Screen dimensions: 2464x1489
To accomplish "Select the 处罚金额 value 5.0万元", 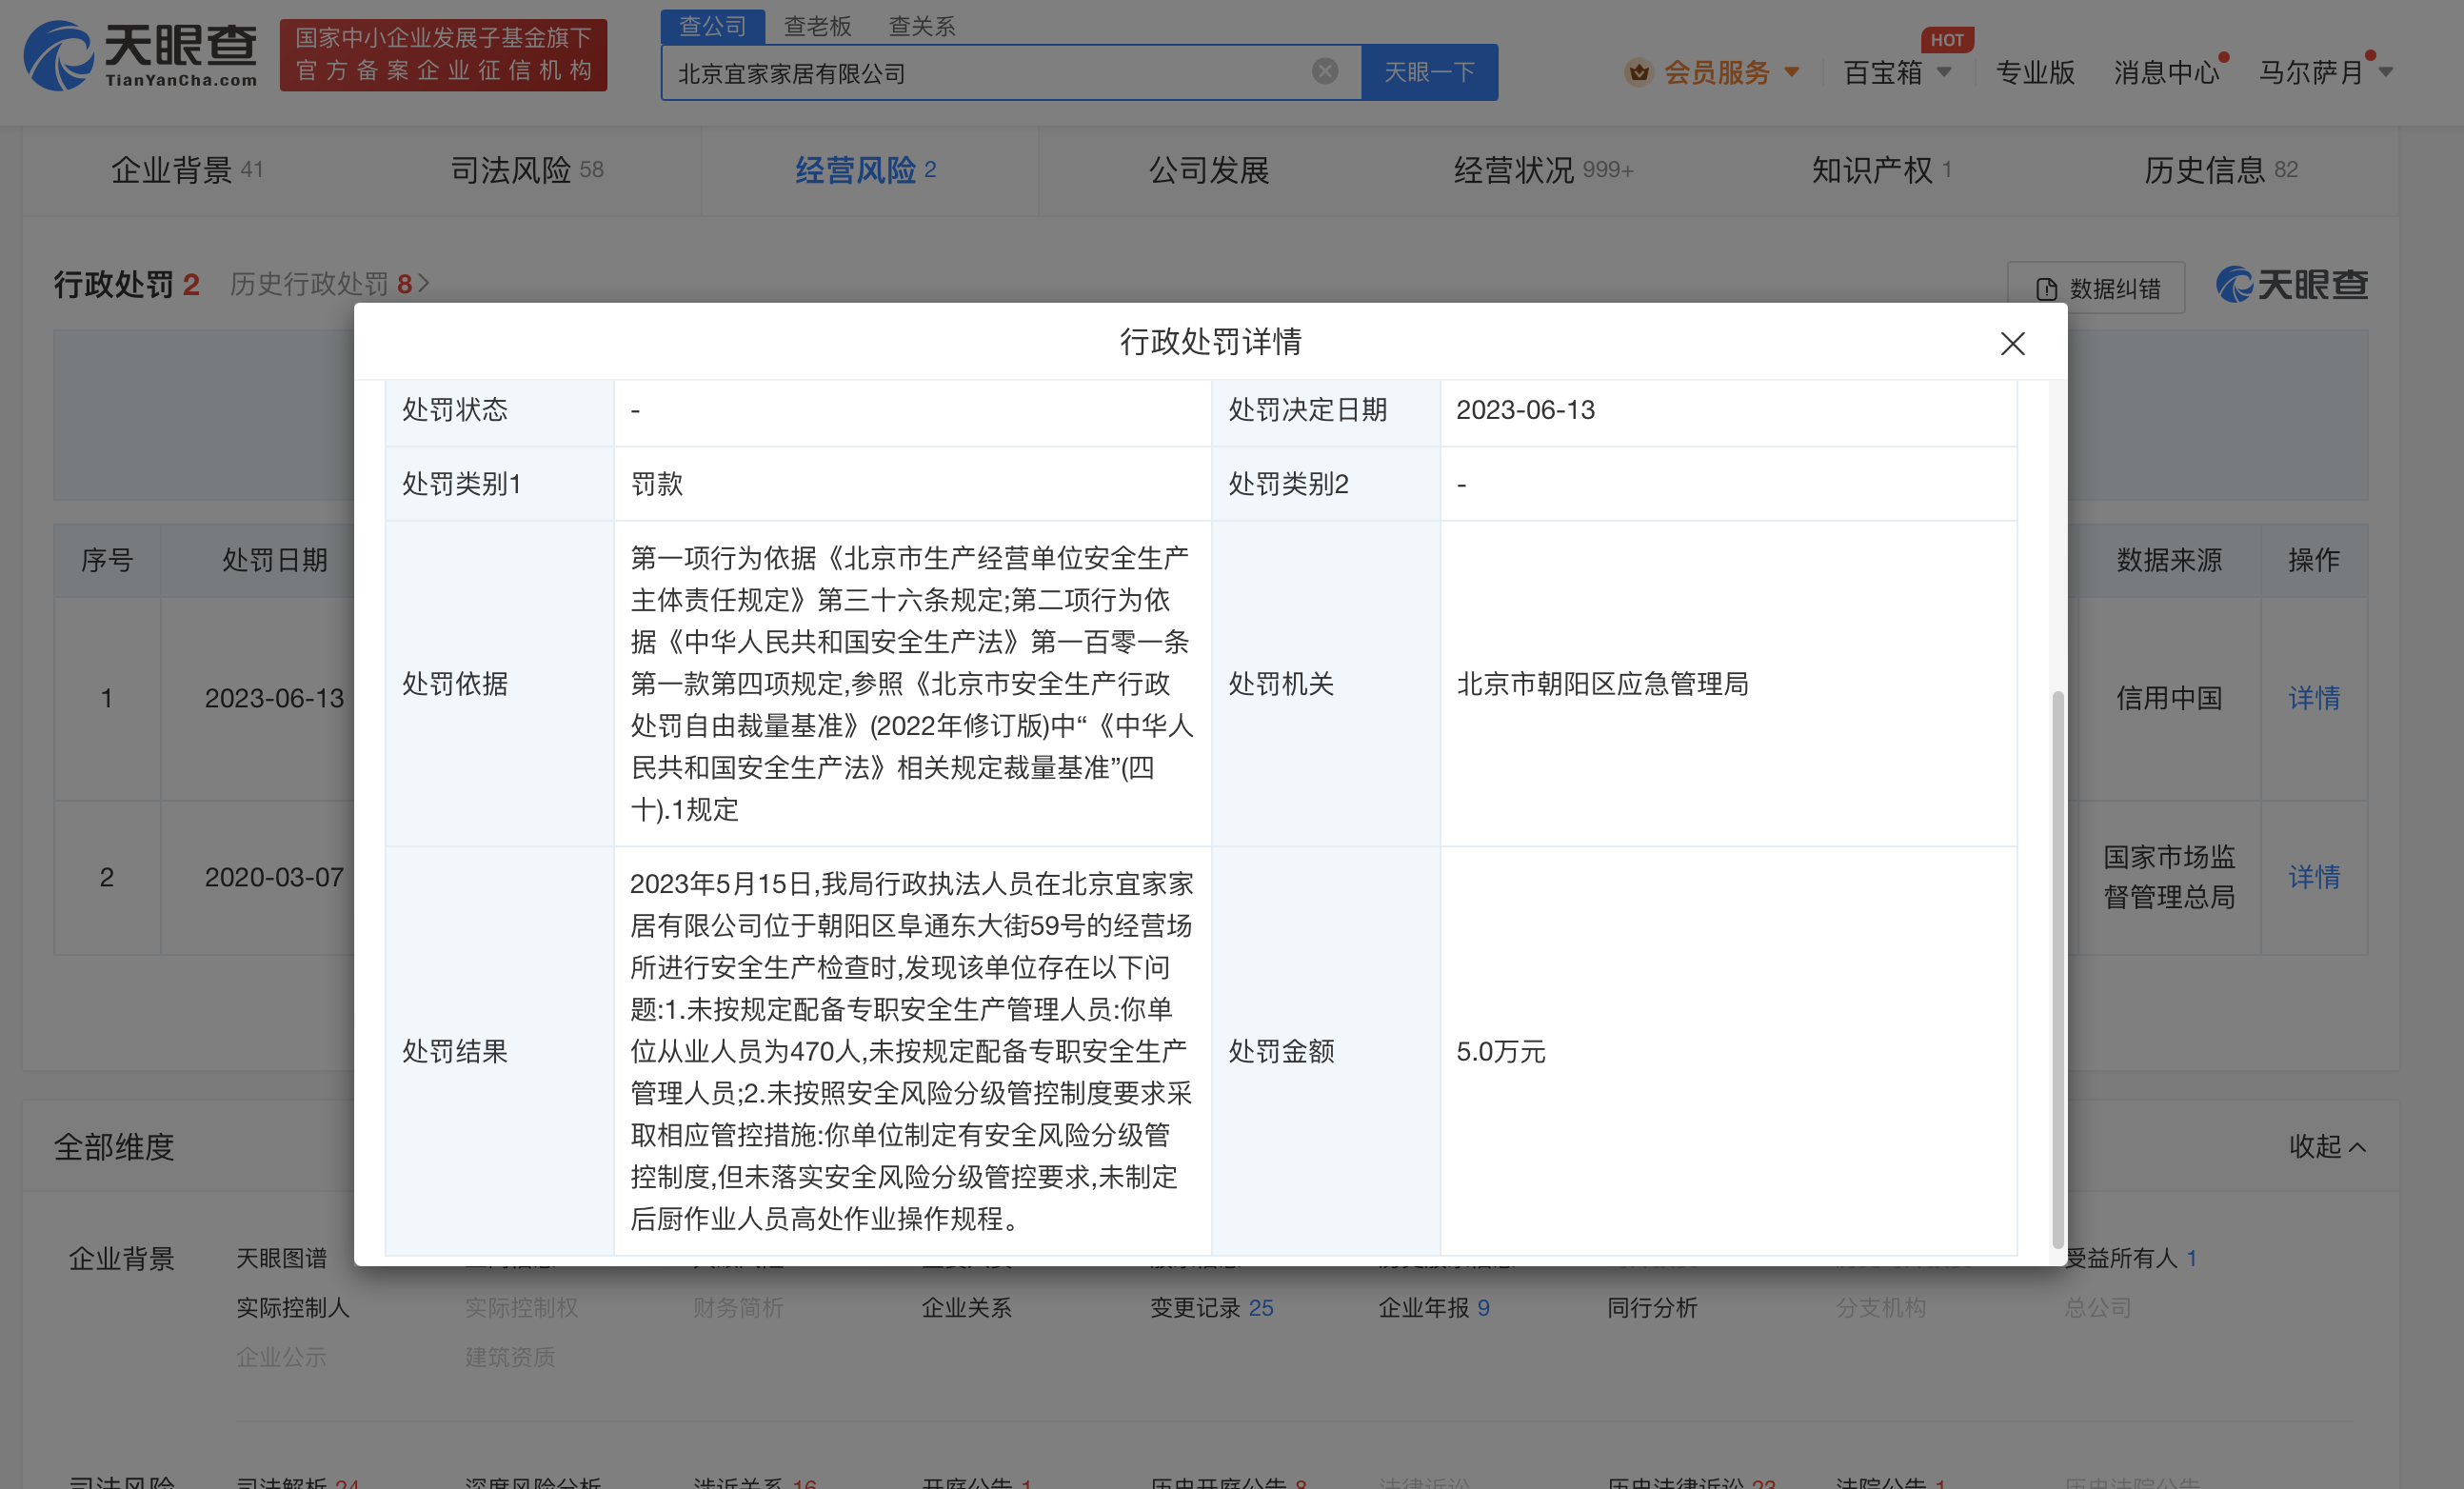I will [x=1500, y=1051].
